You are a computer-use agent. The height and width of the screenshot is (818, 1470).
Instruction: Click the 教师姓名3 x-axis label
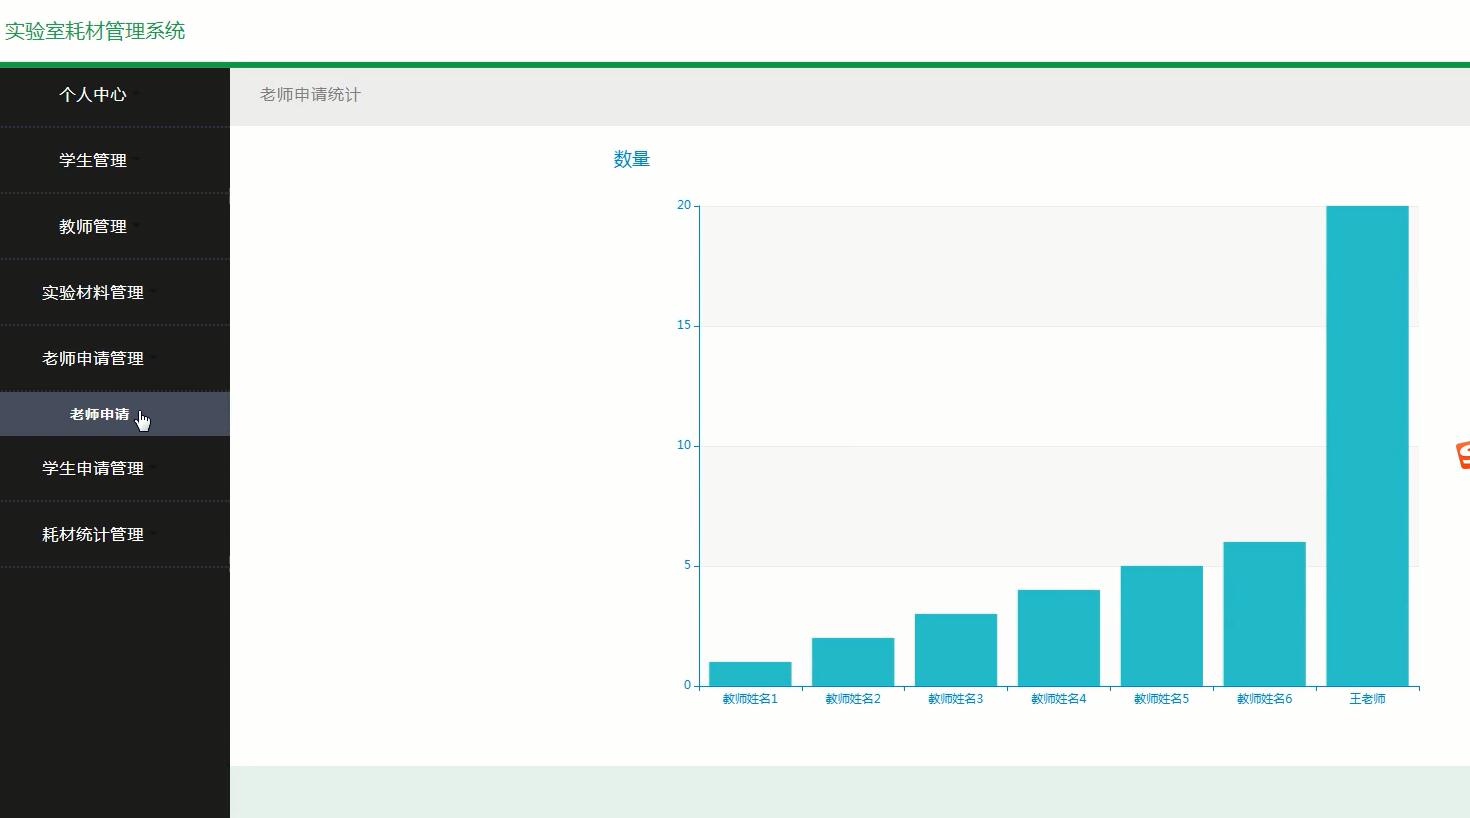coord(956,699)
